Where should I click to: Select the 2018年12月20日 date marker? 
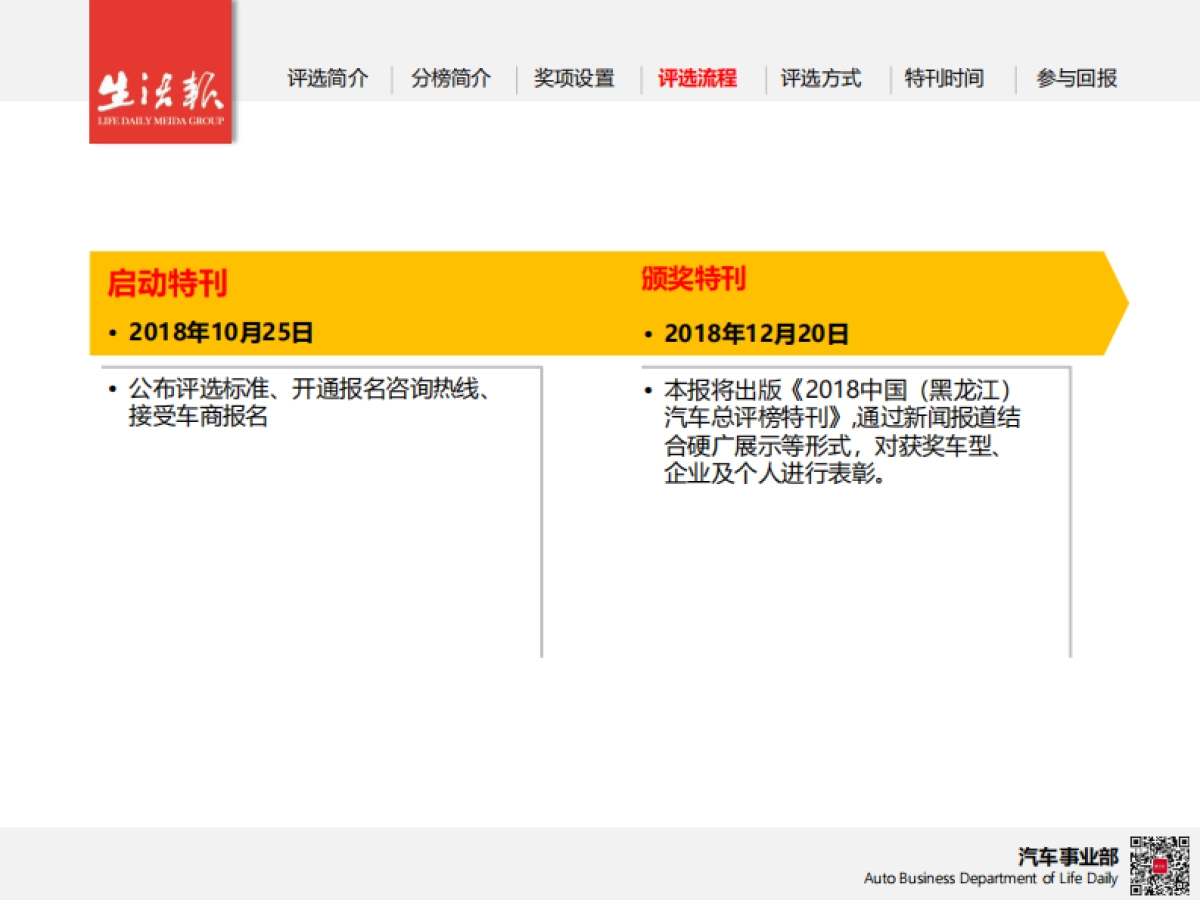pyautogui.click(x=756, y=334)
